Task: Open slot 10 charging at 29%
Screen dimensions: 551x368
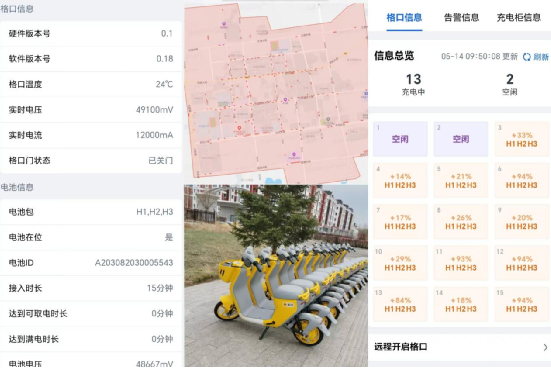Action: click(400, 263)
